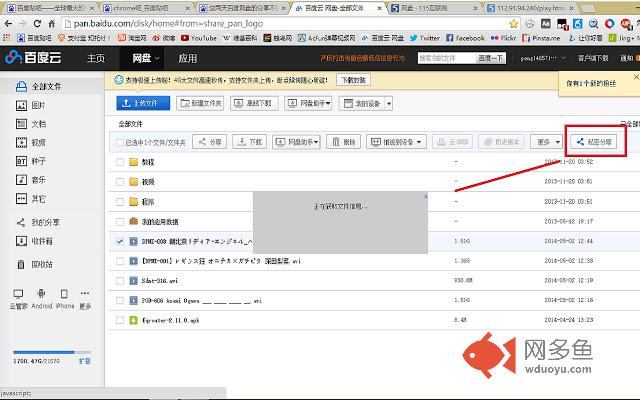Open the Facebook bookmark

click(x=465, y=38)
